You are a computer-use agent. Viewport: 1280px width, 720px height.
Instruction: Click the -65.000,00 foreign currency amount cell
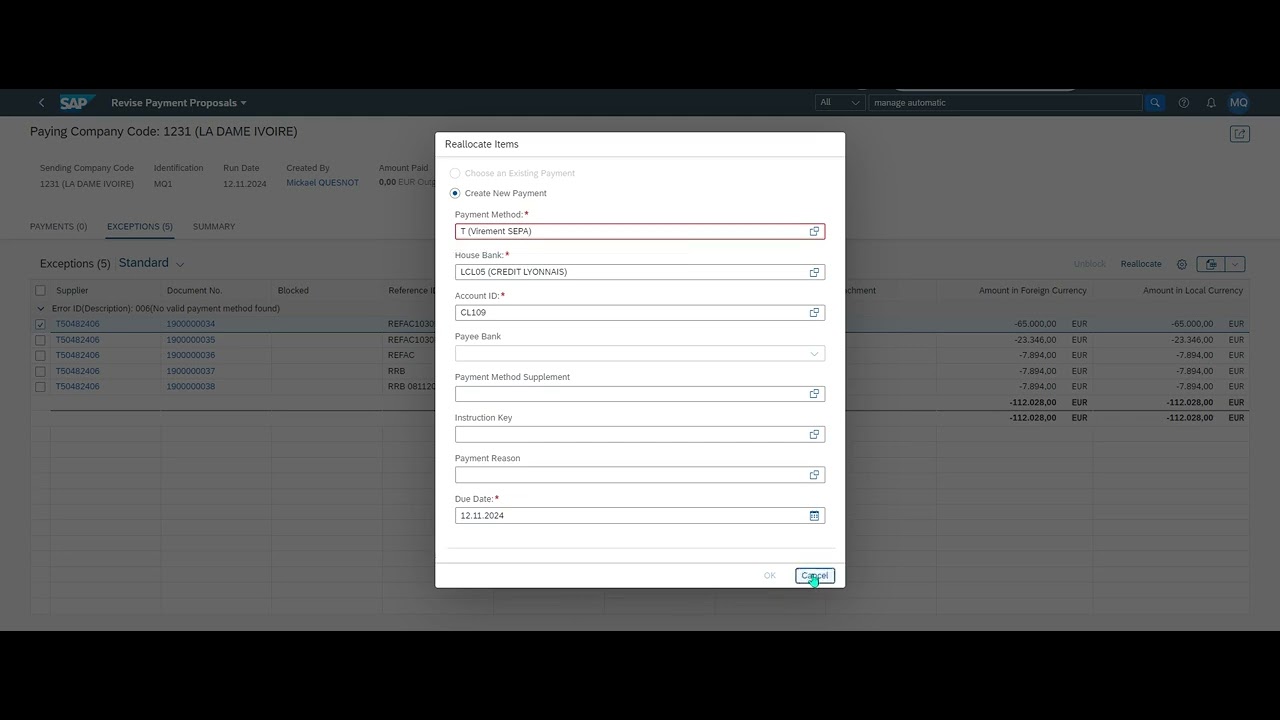coord(1035,324)
